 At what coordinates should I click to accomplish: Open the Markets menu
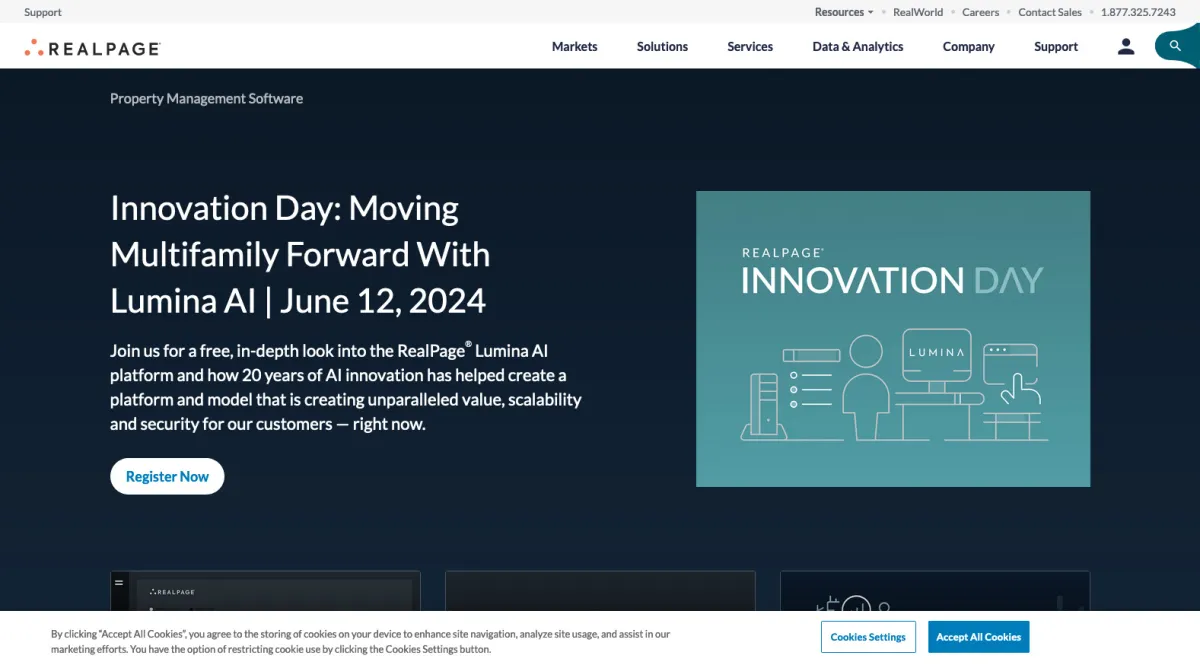pyautogui.click(x=575, y=47)
